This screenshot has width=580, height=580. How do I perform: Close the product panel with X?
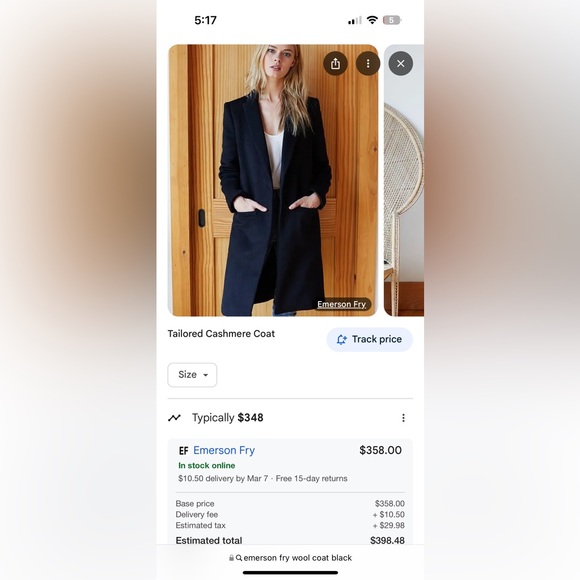click(x=401, y=64)
